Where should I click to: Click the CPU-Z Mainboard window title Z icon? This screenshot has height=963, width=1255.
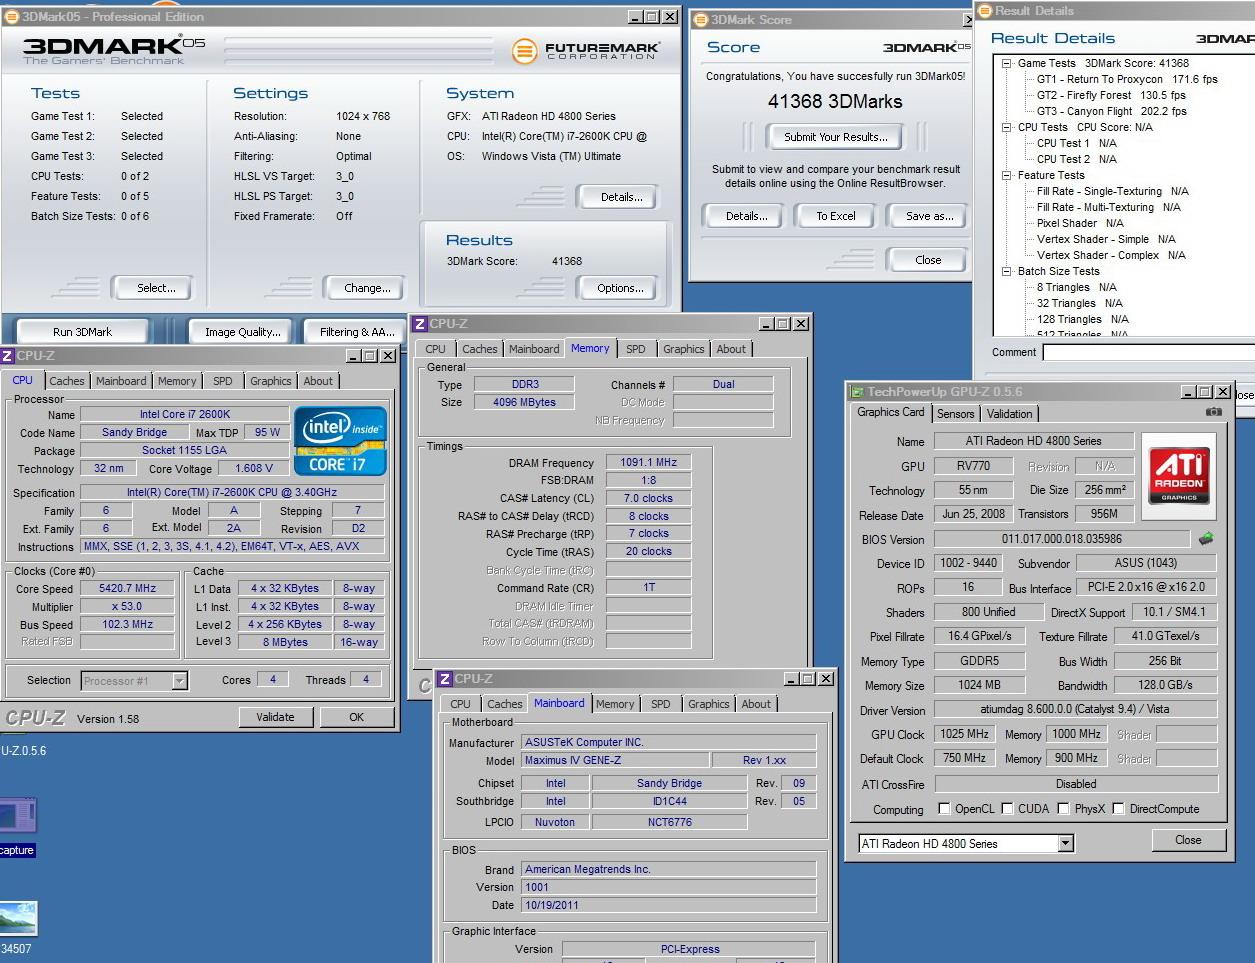click(x=446, y=678)
